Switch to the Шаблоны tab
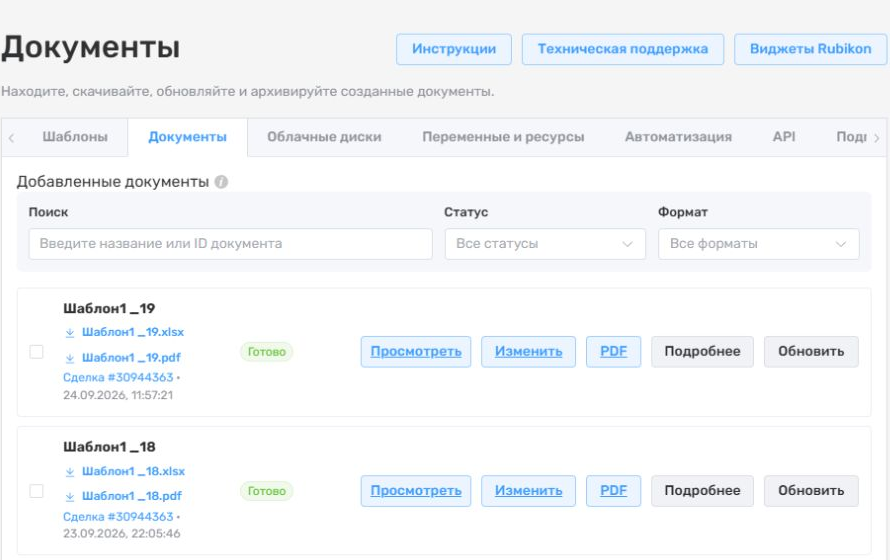The width and height of the screenshot is (890, 560). (x=75, y=137)
